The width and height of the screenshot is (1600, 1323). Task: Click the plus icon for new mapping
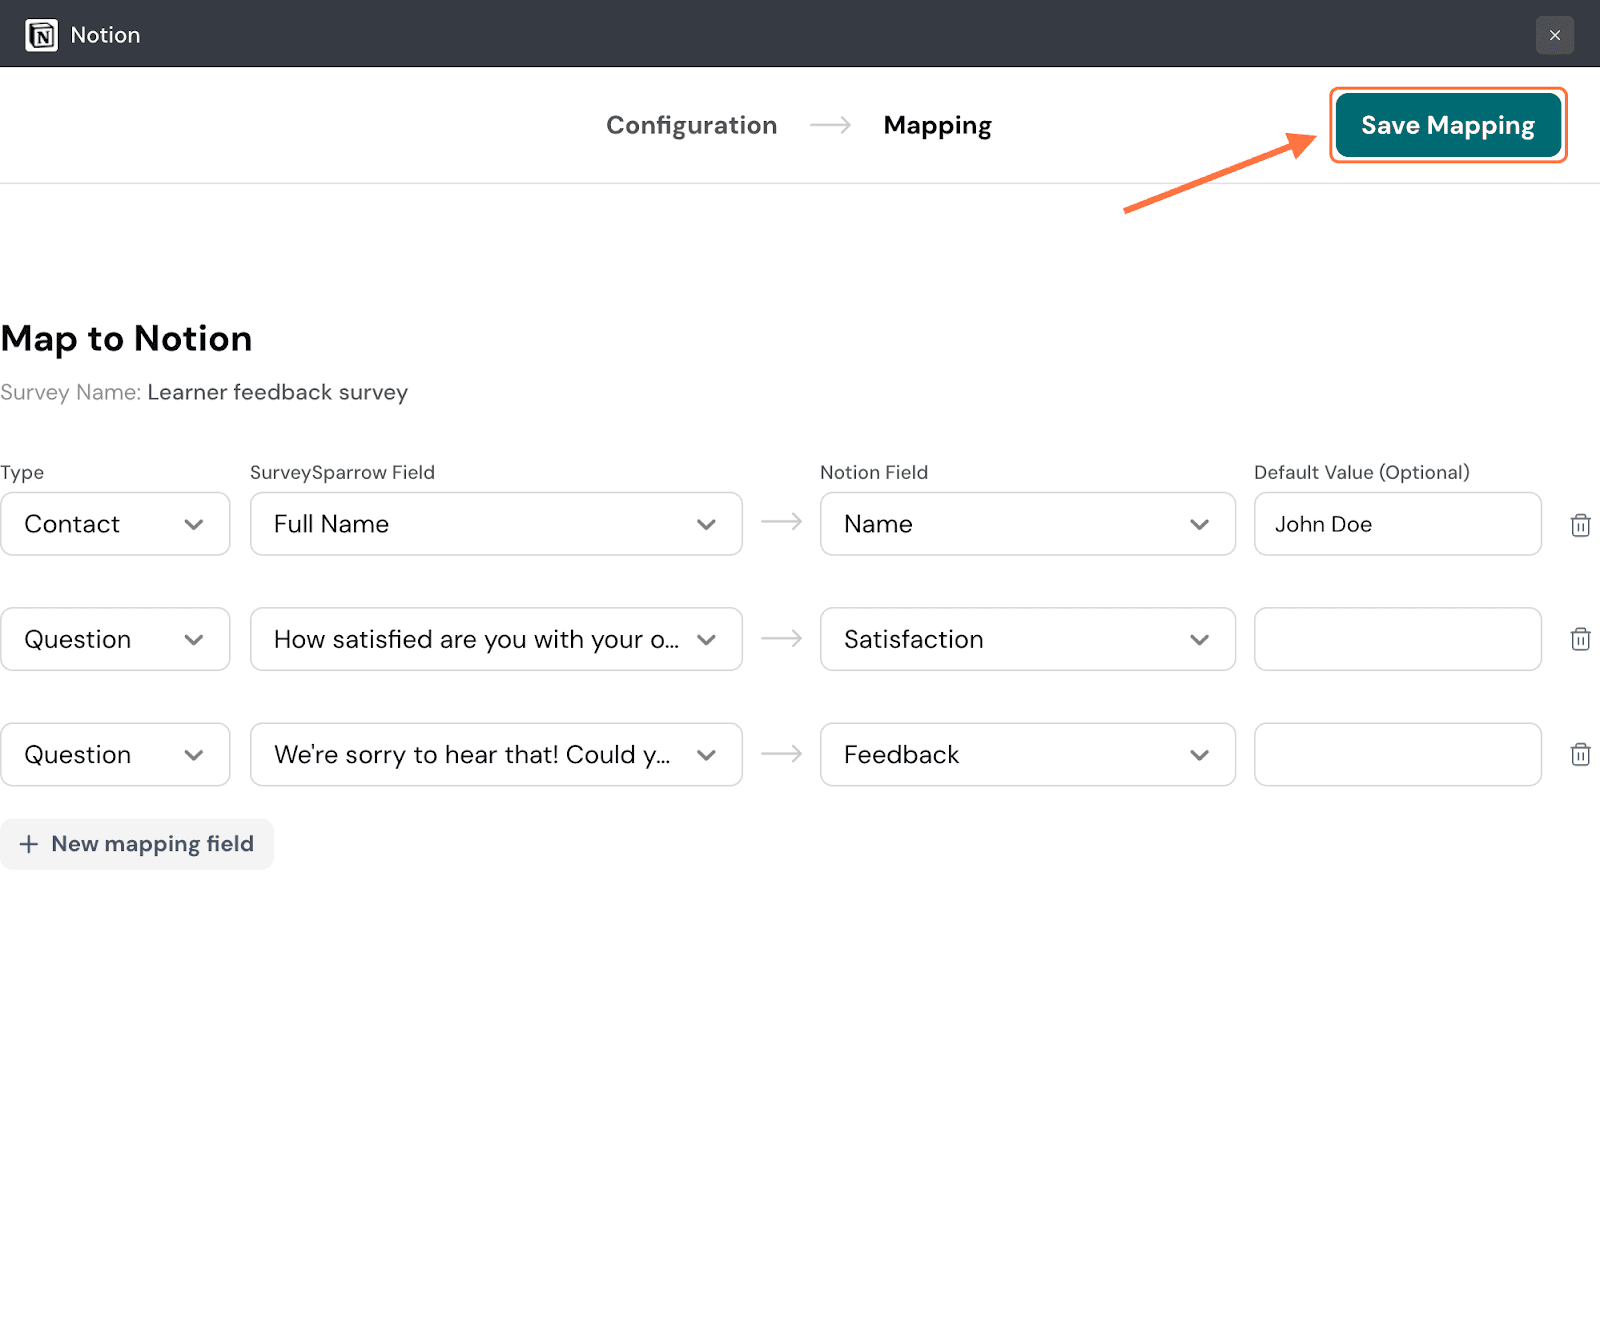point(29,844)
